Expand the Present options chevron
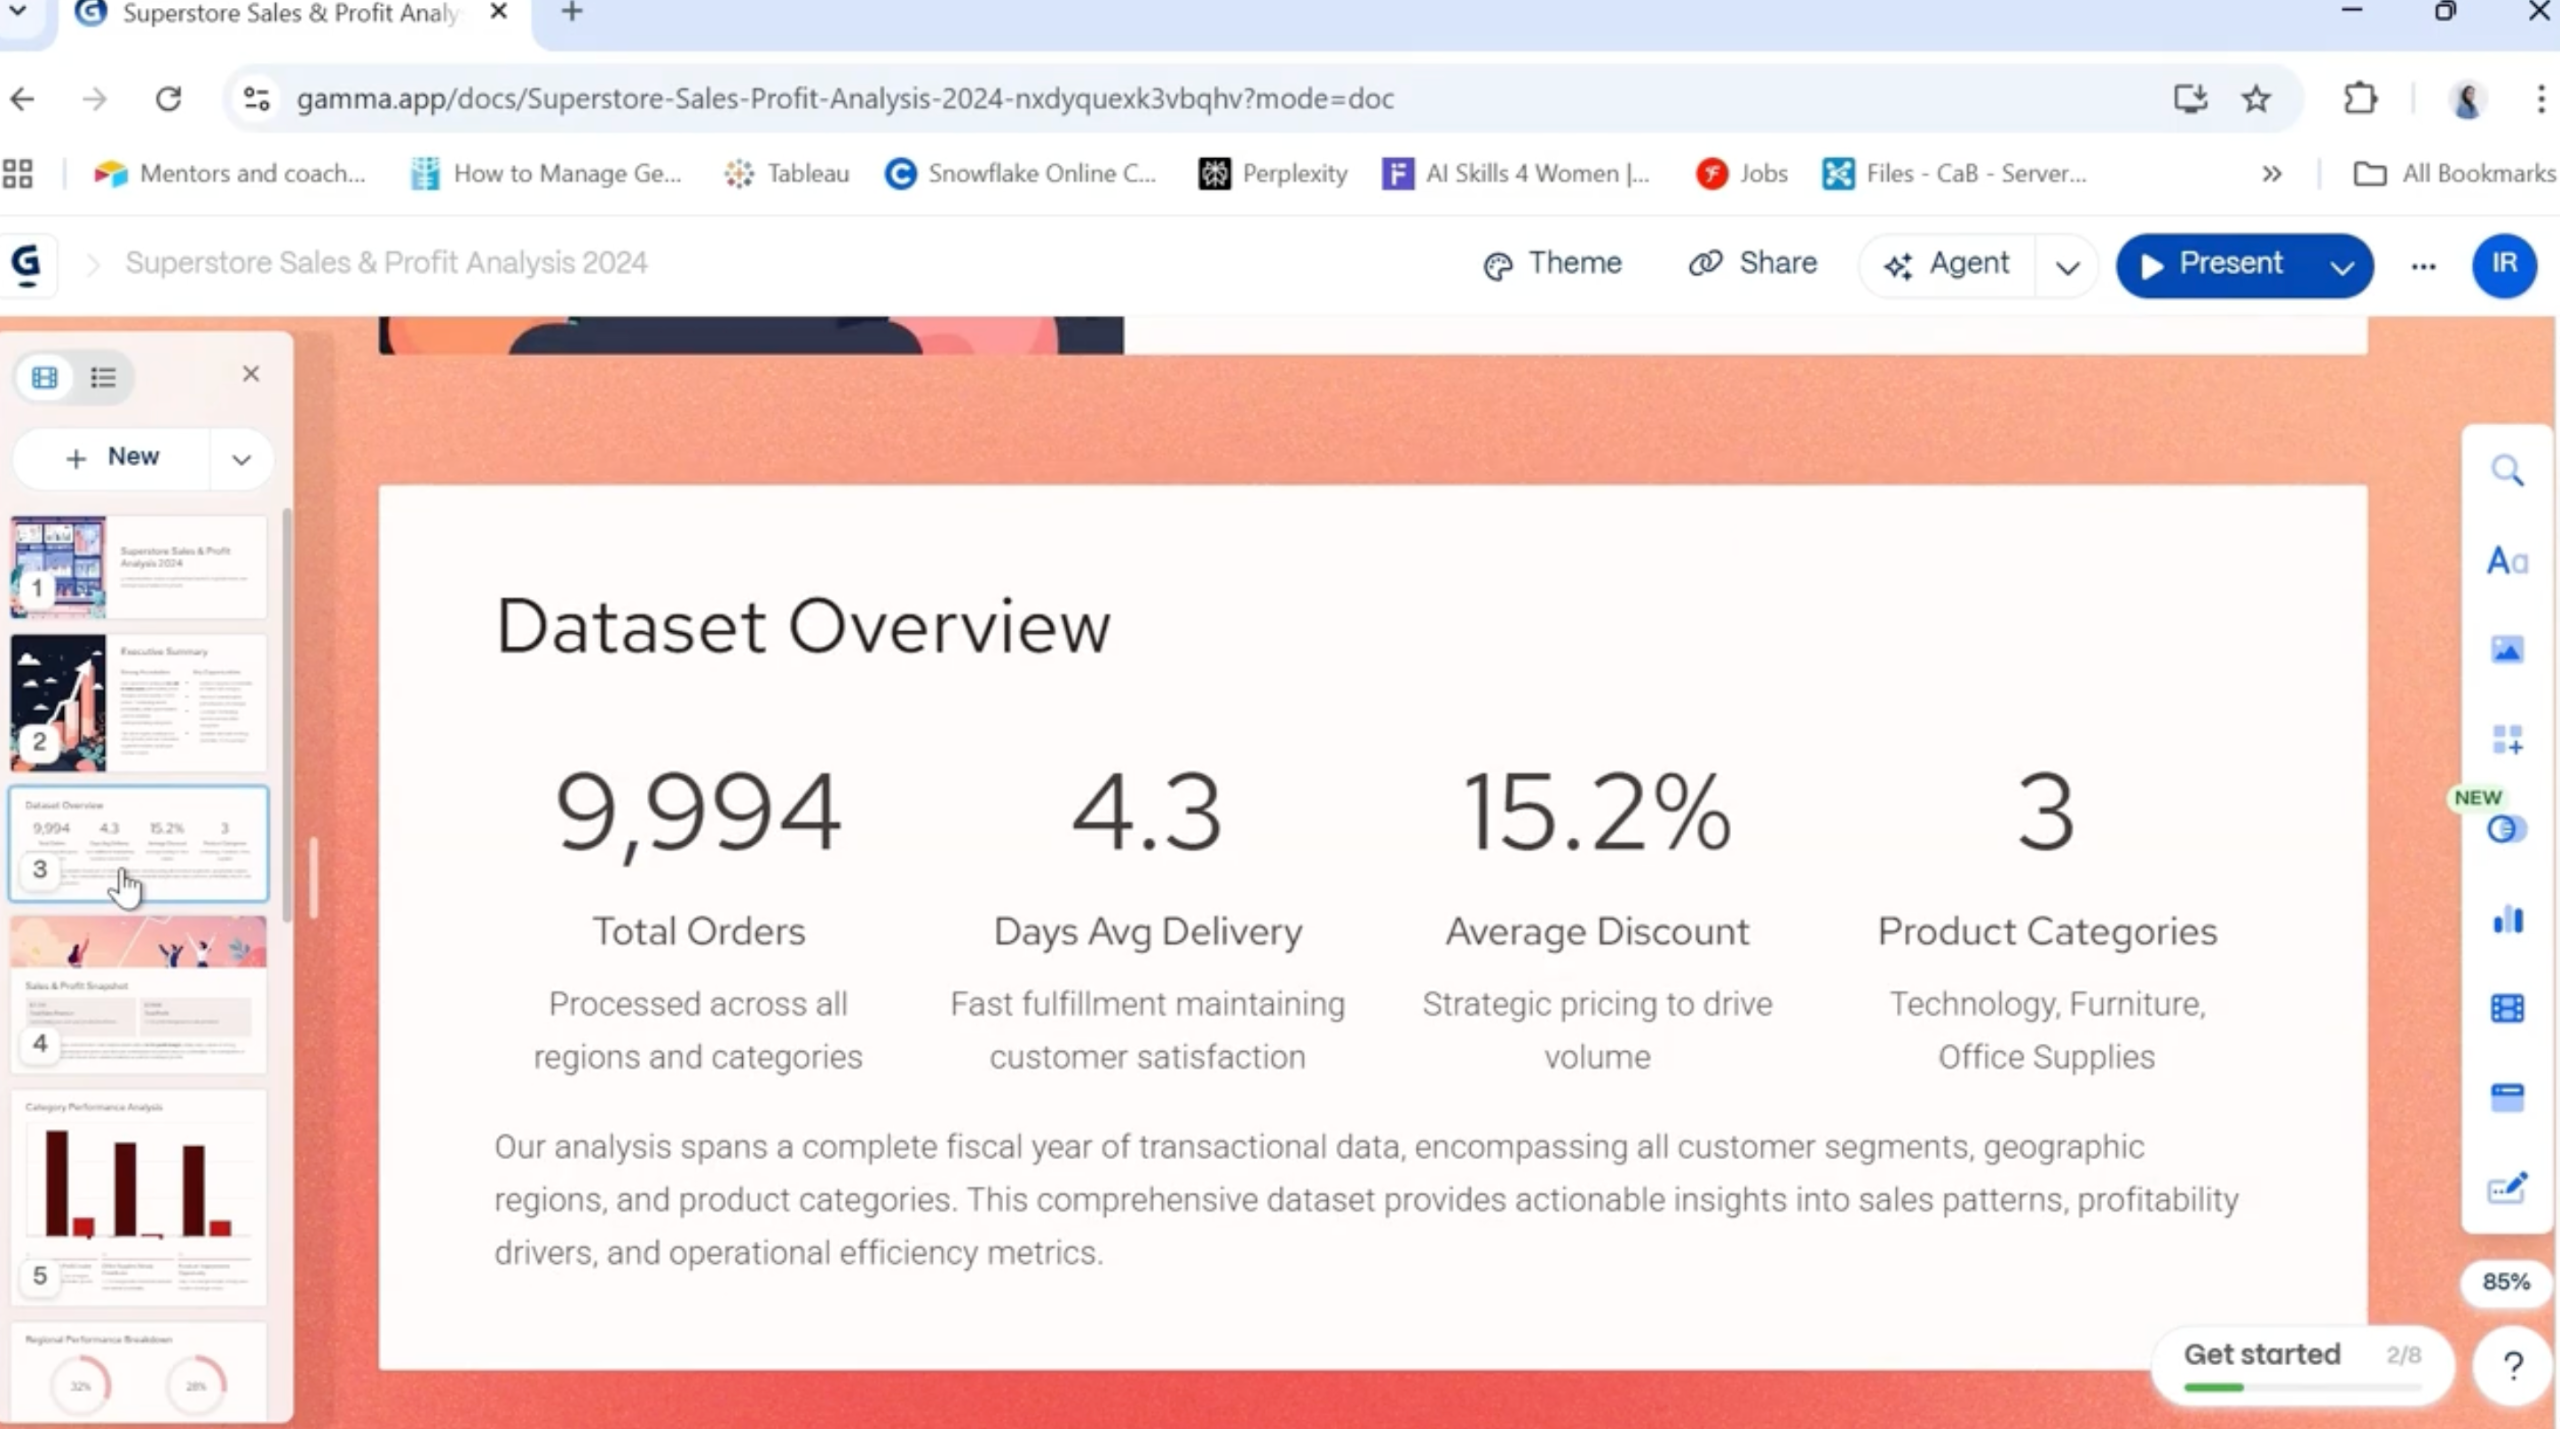2560x1429 pixels. [2342, 267]
